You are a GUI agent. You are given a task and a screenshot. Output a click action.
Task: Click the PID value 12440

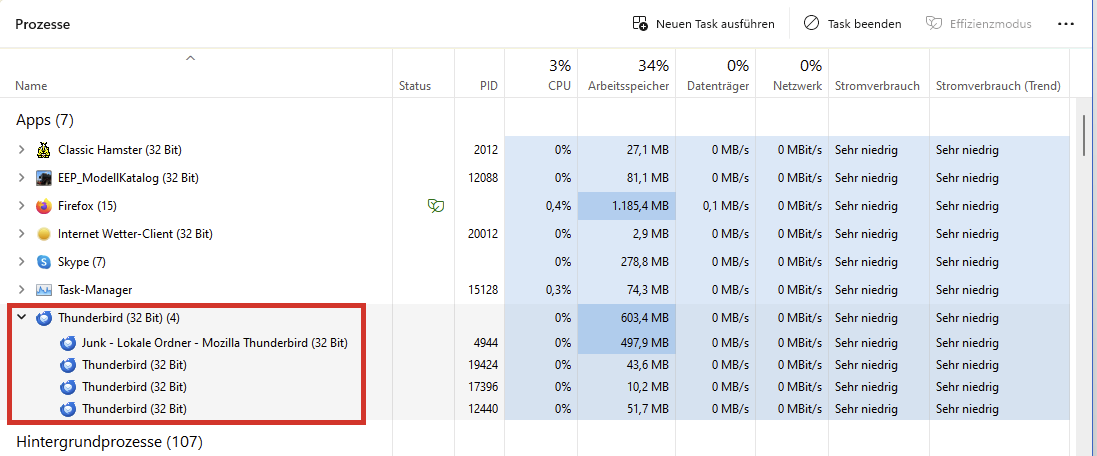coord(483,408)
